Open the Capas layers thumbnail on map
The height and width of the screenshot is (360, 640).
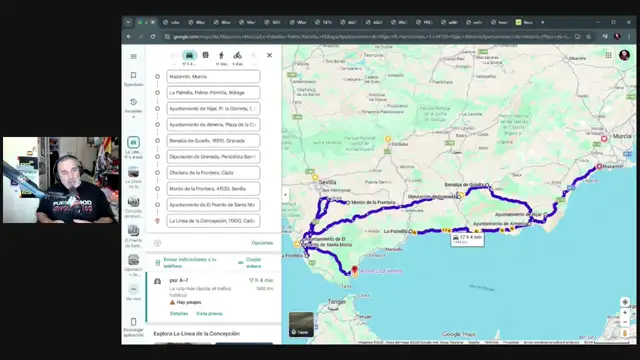[301, 324]
